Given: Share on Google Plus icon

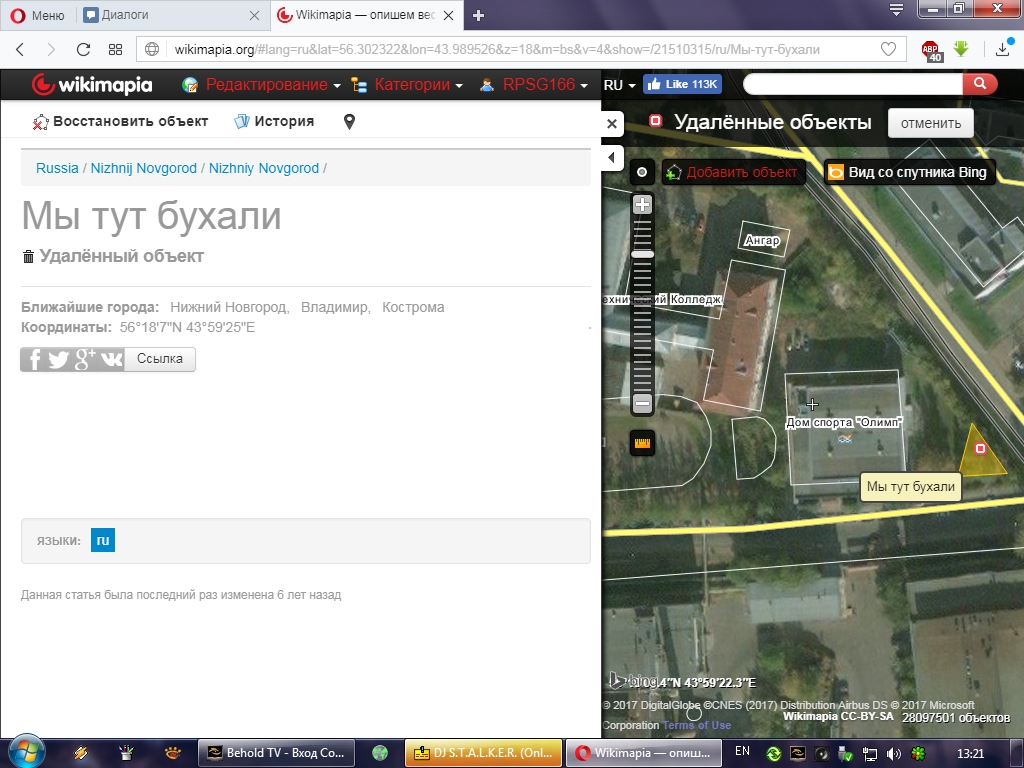Looking at the screenshot, I should tap(84, 359).
